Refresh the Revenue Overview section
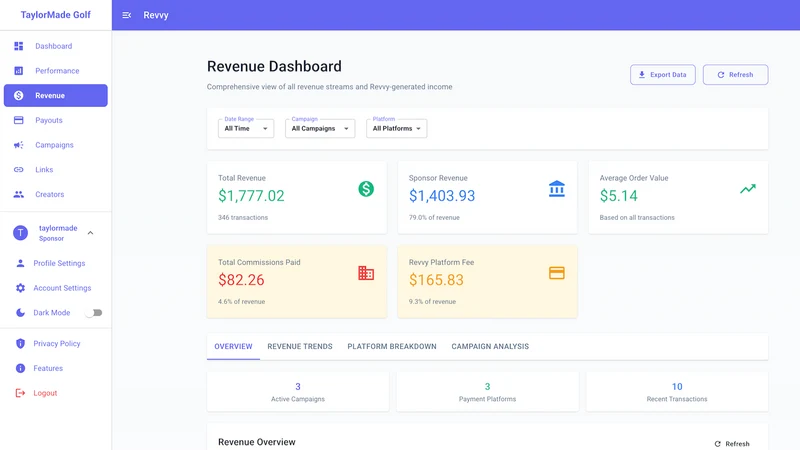800x450 pixels. (x=732, y=444)
